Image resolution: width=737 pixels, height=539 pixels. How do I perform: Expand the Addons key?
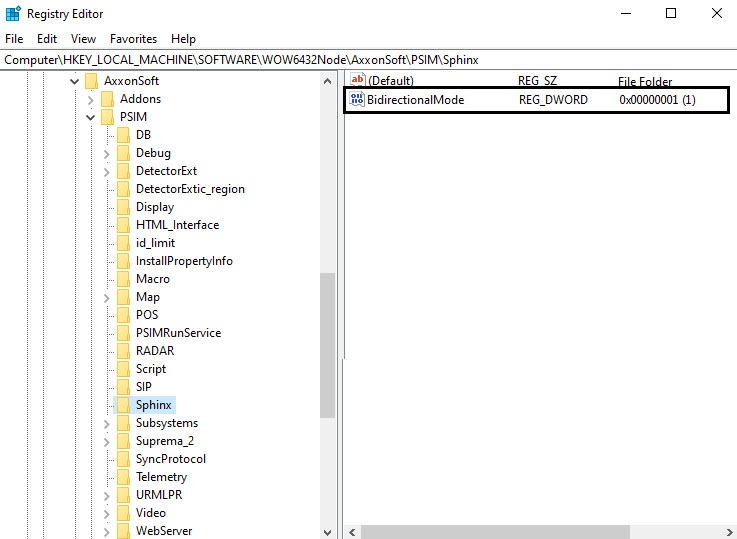pyautogui.click(x=91, y=100)
